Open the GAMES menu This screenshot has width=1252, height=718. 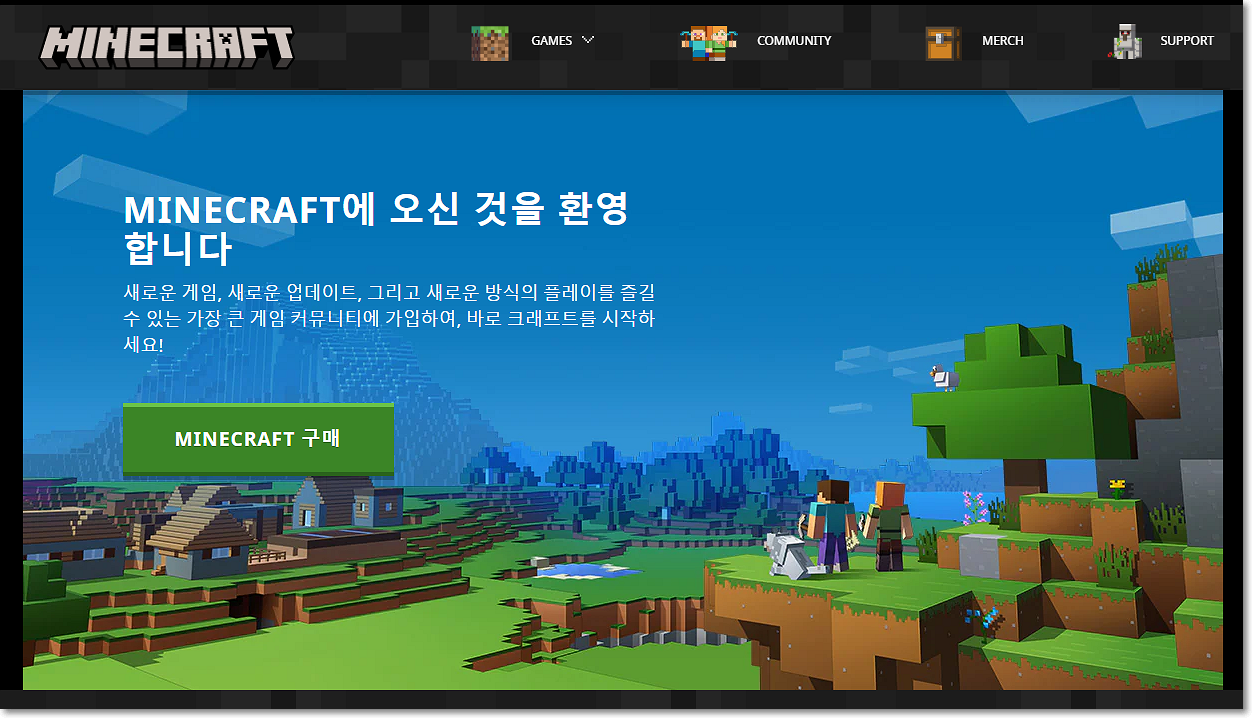coord(551,41)
